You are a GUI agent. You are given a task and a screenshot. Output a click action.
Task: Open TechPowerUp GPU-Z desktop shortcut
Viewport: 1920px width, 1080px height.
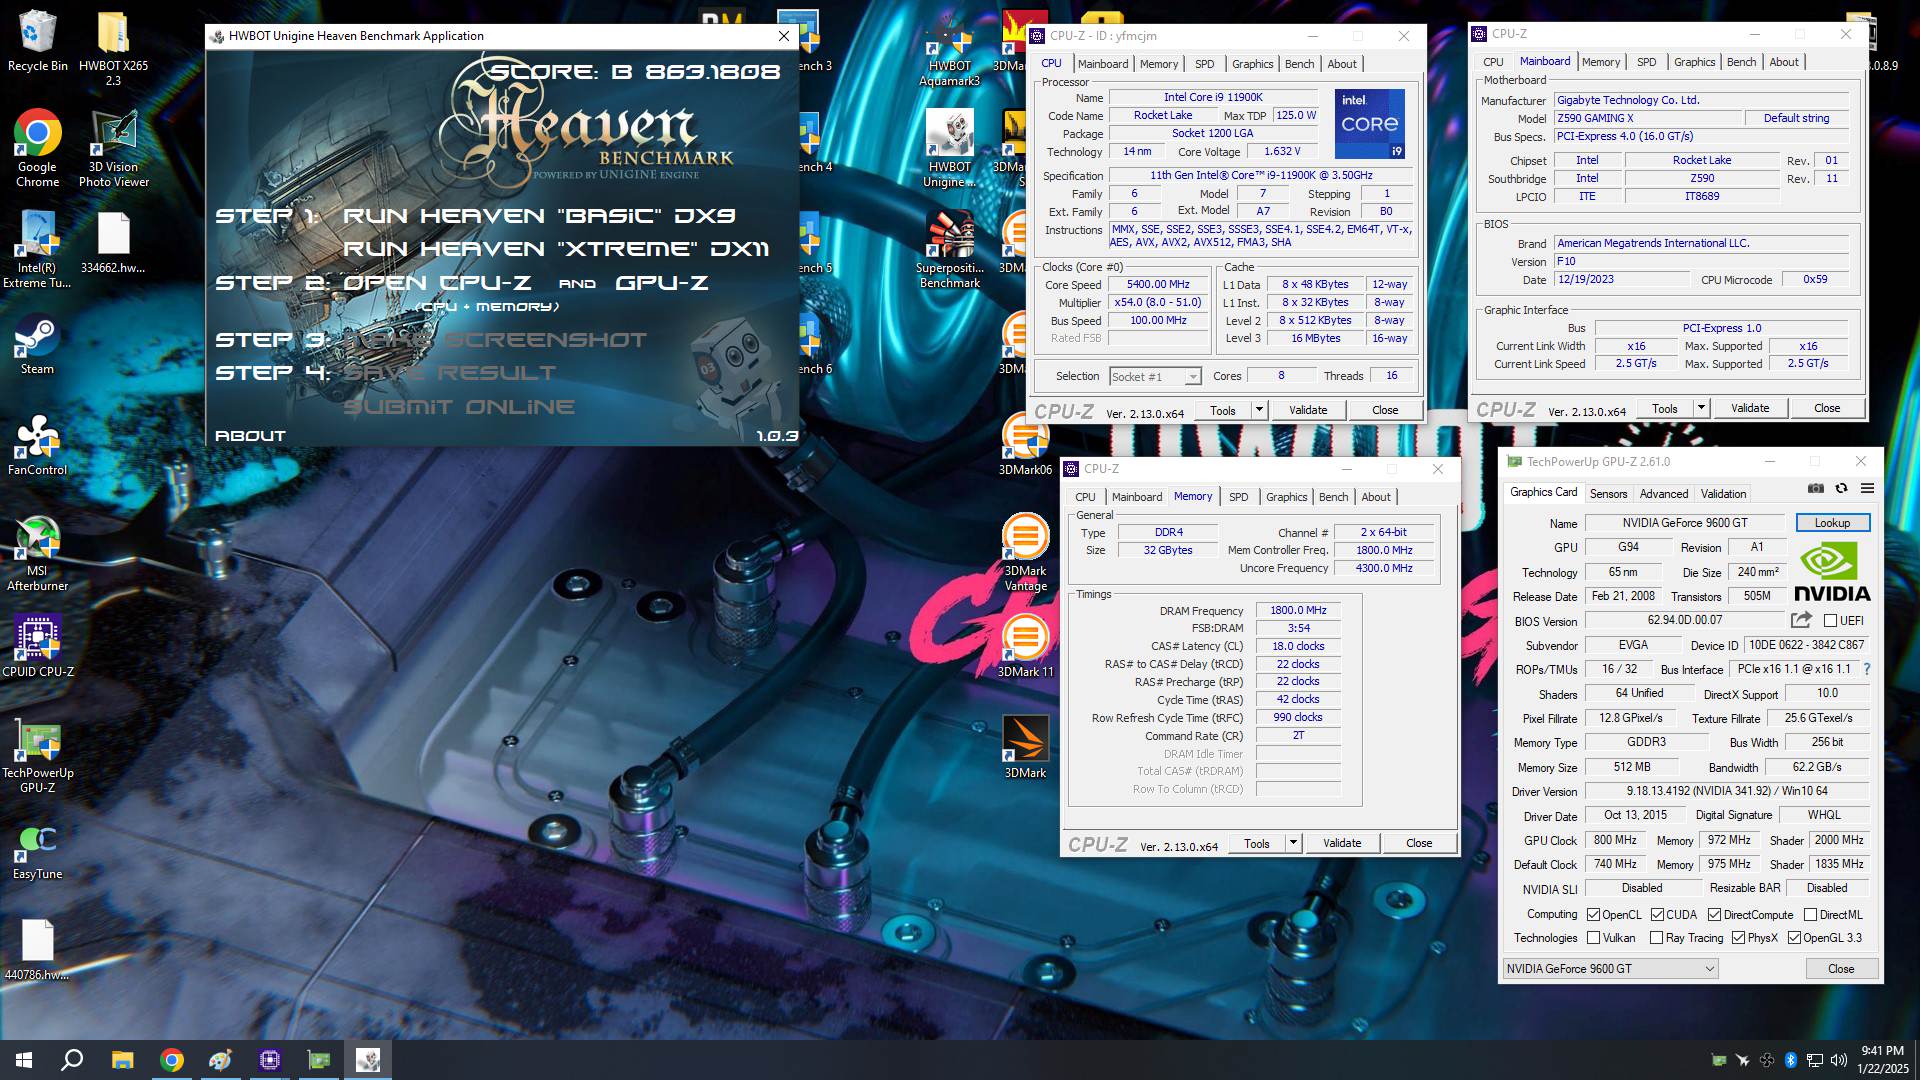pyautogui.click(x=37, y=755)
